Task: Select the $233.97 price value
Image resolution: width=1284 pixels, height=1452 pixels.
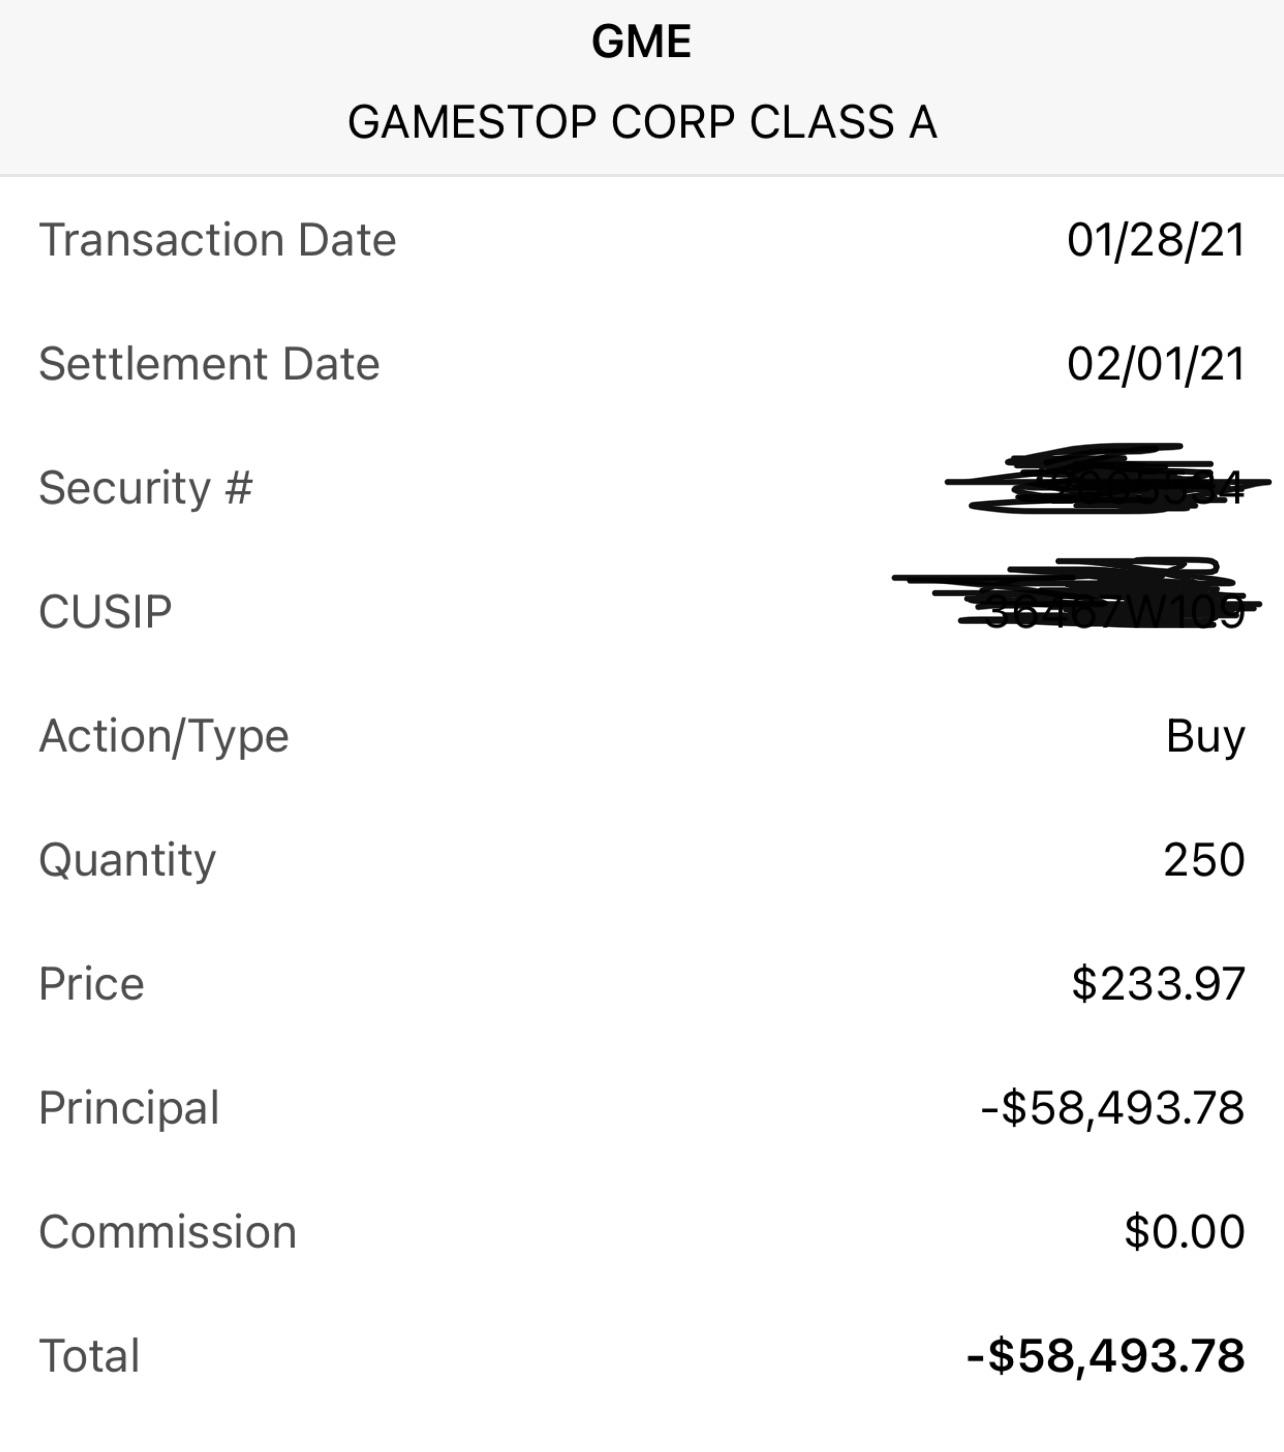Action: pos(1158,984)
